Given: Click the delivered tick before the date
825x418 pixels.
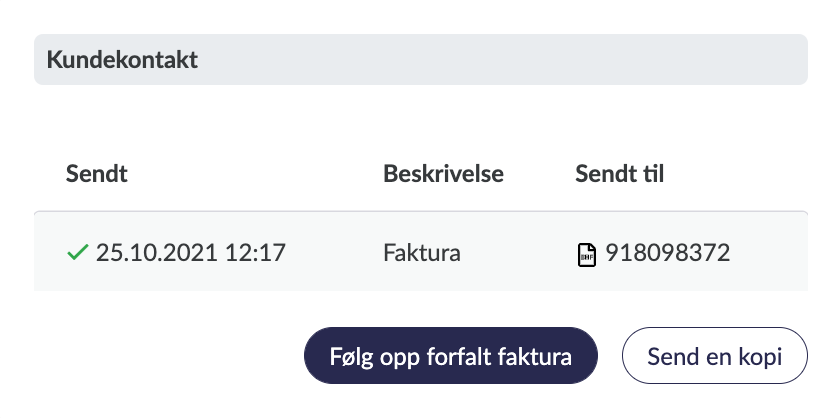Looking at the screenshot, I should (77, 254).
